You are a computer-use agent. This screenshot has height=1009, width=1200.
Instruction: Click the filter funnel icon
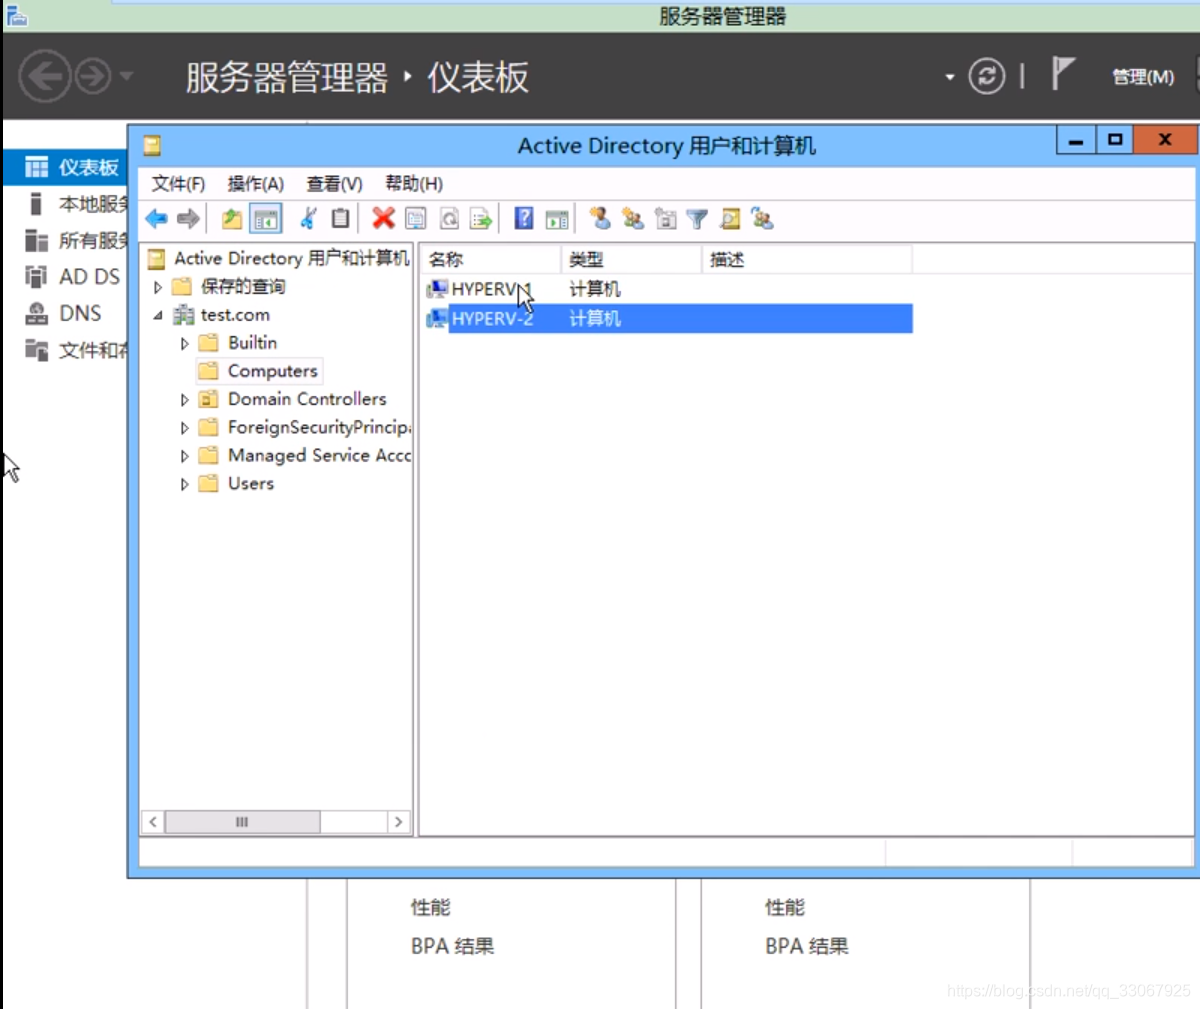pos(697,219)
